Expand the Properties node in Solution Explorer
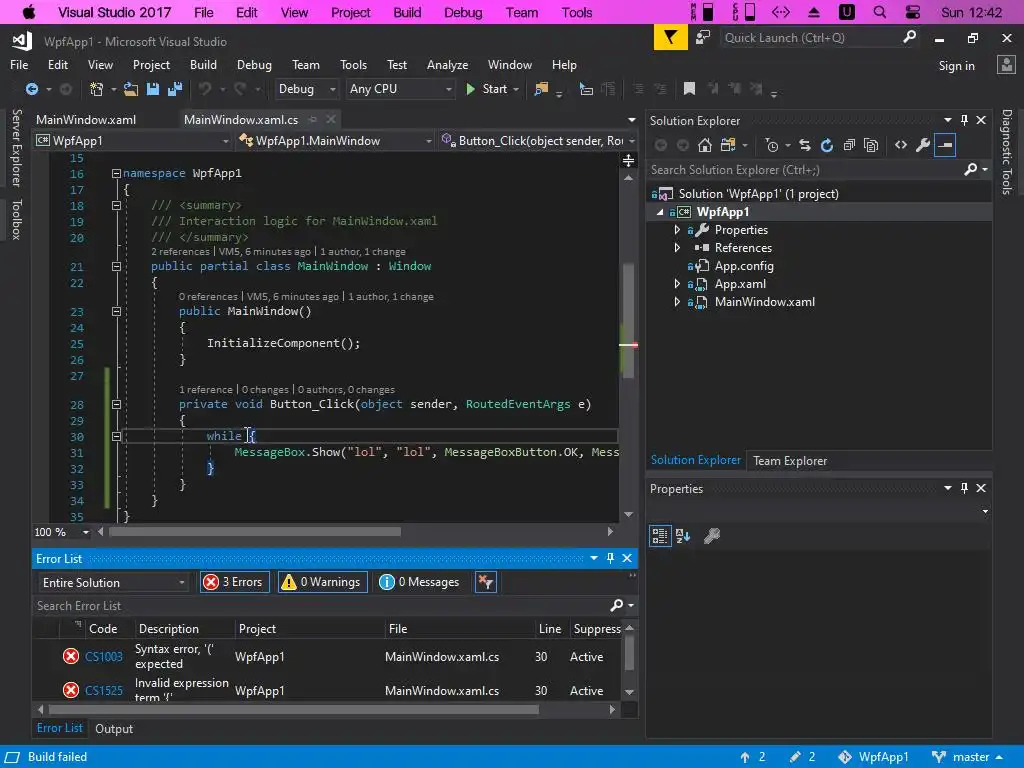1024x768 pixels. tap(677, 230)
